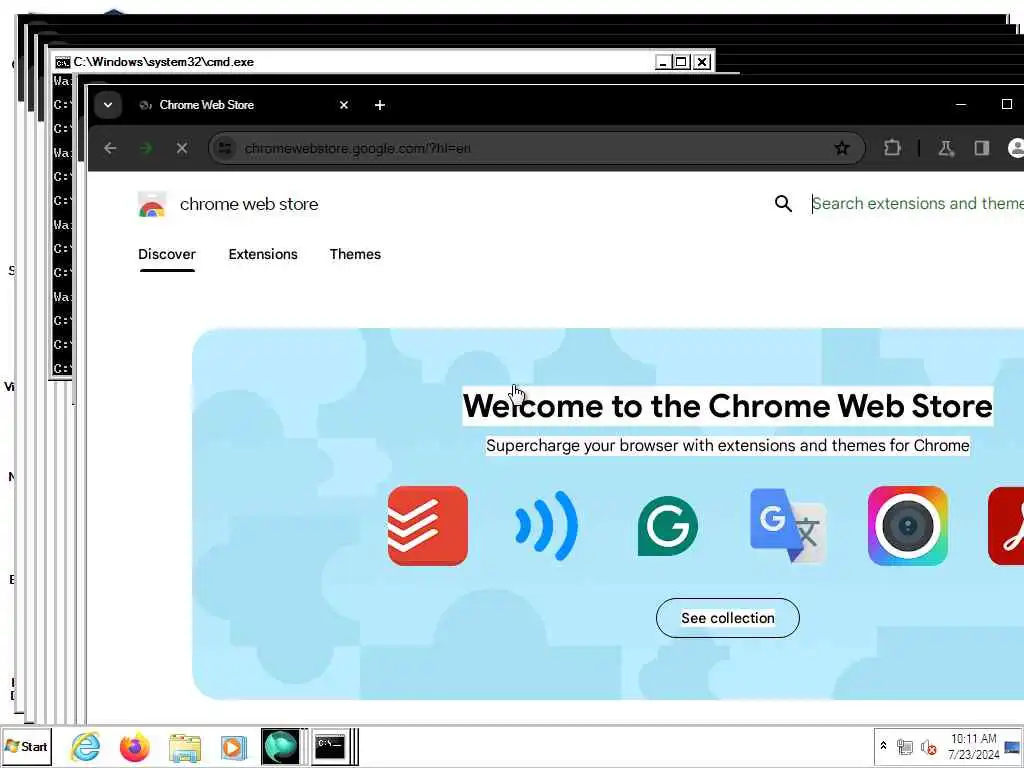Minimize the cmd.exe window
This screenshot has width=1024, height=768.
tap(664, 62)
